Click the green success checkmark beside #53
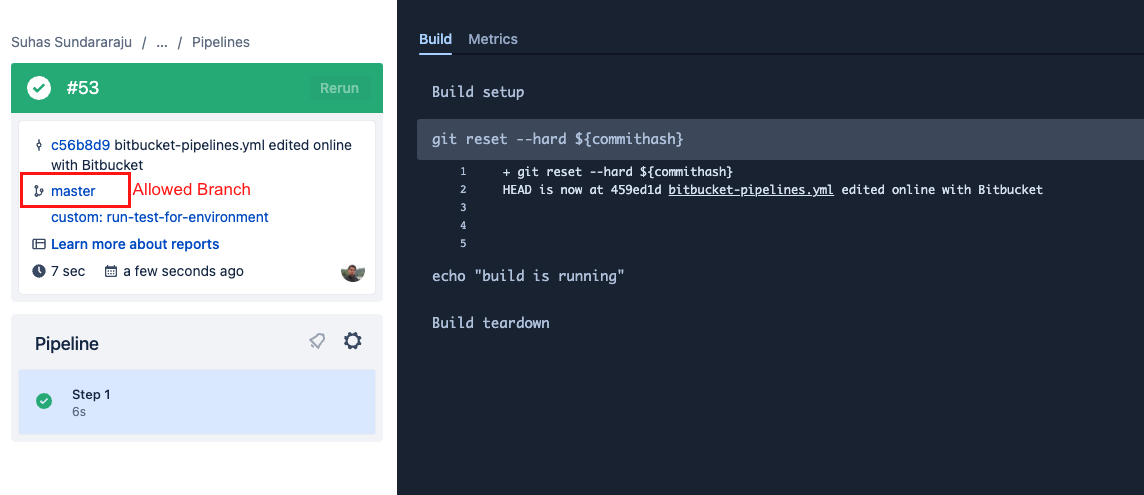Image resolution: width=1144 pixels, height=495 pixels. (x=39, y=88)
